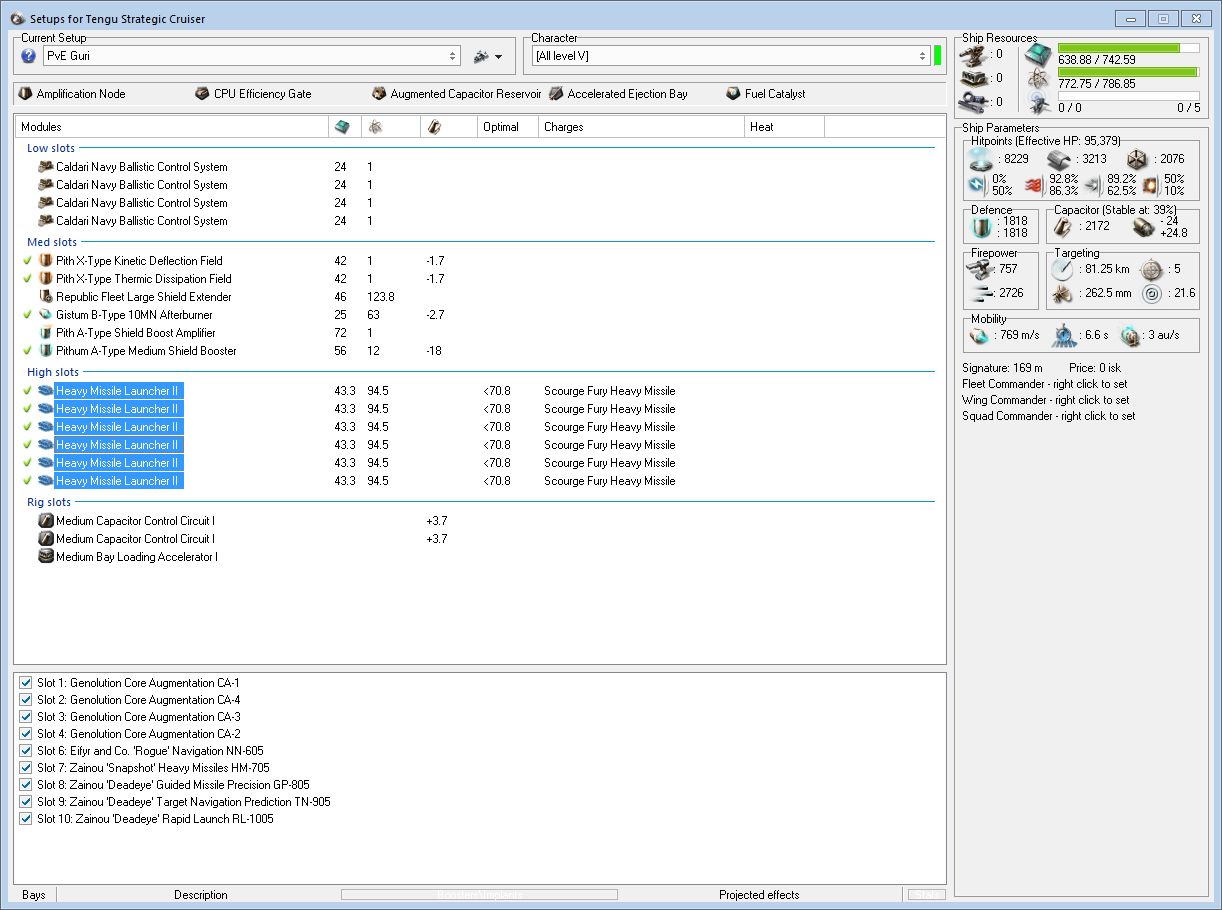Screen dimensions: 1222x910
Task: Click the shield hitpoints icon
Action: pos(981,158)
